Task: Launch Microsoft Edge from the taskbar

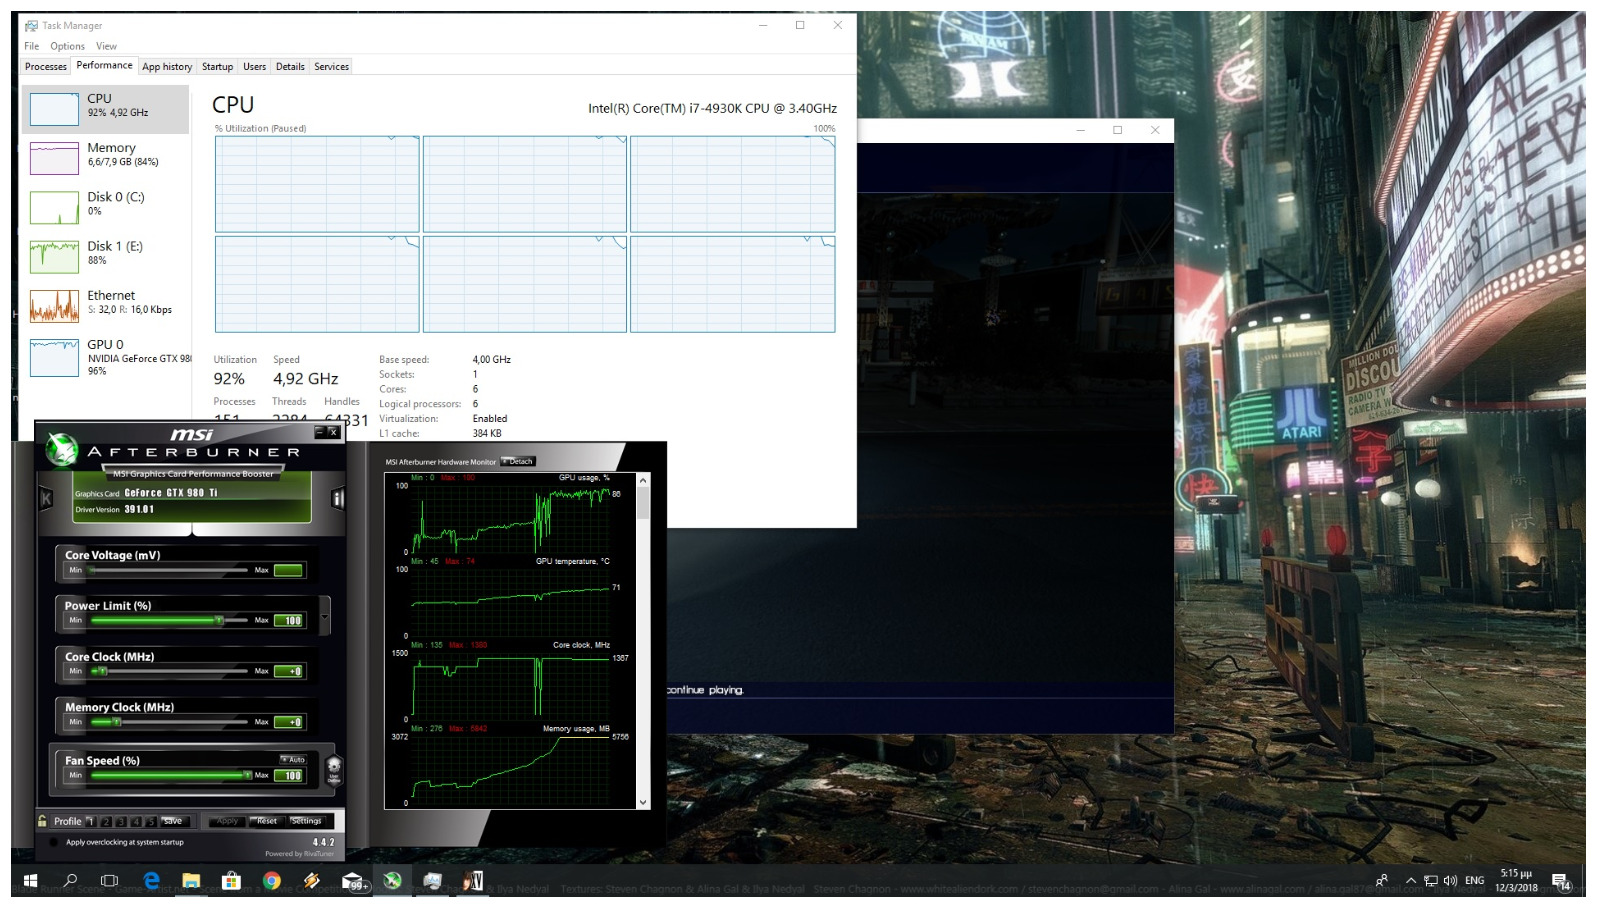Action: coord(151,880)
